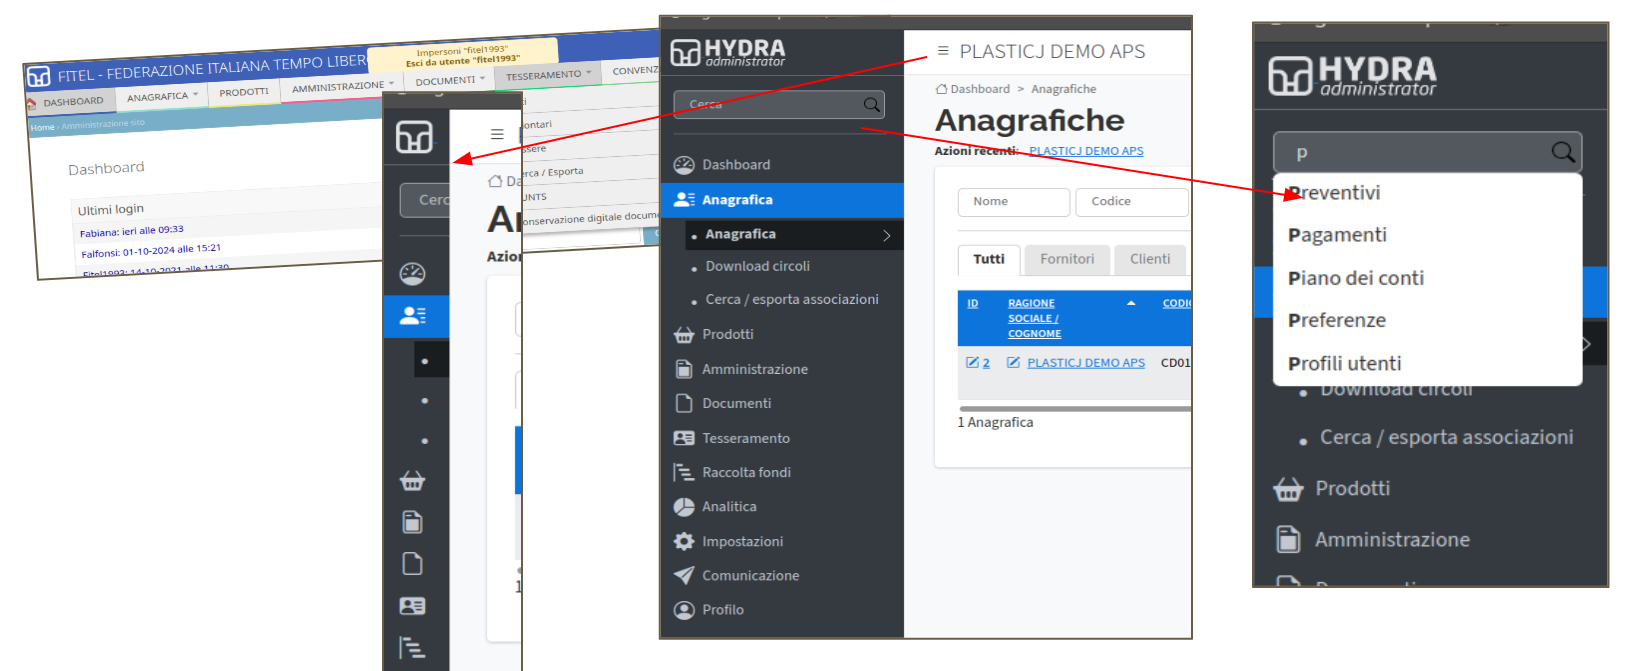The image size is (1633, 671).
Task: Click the Prodotti basket icon in the enlarged Hydra panel
Action: [1288, 489]
